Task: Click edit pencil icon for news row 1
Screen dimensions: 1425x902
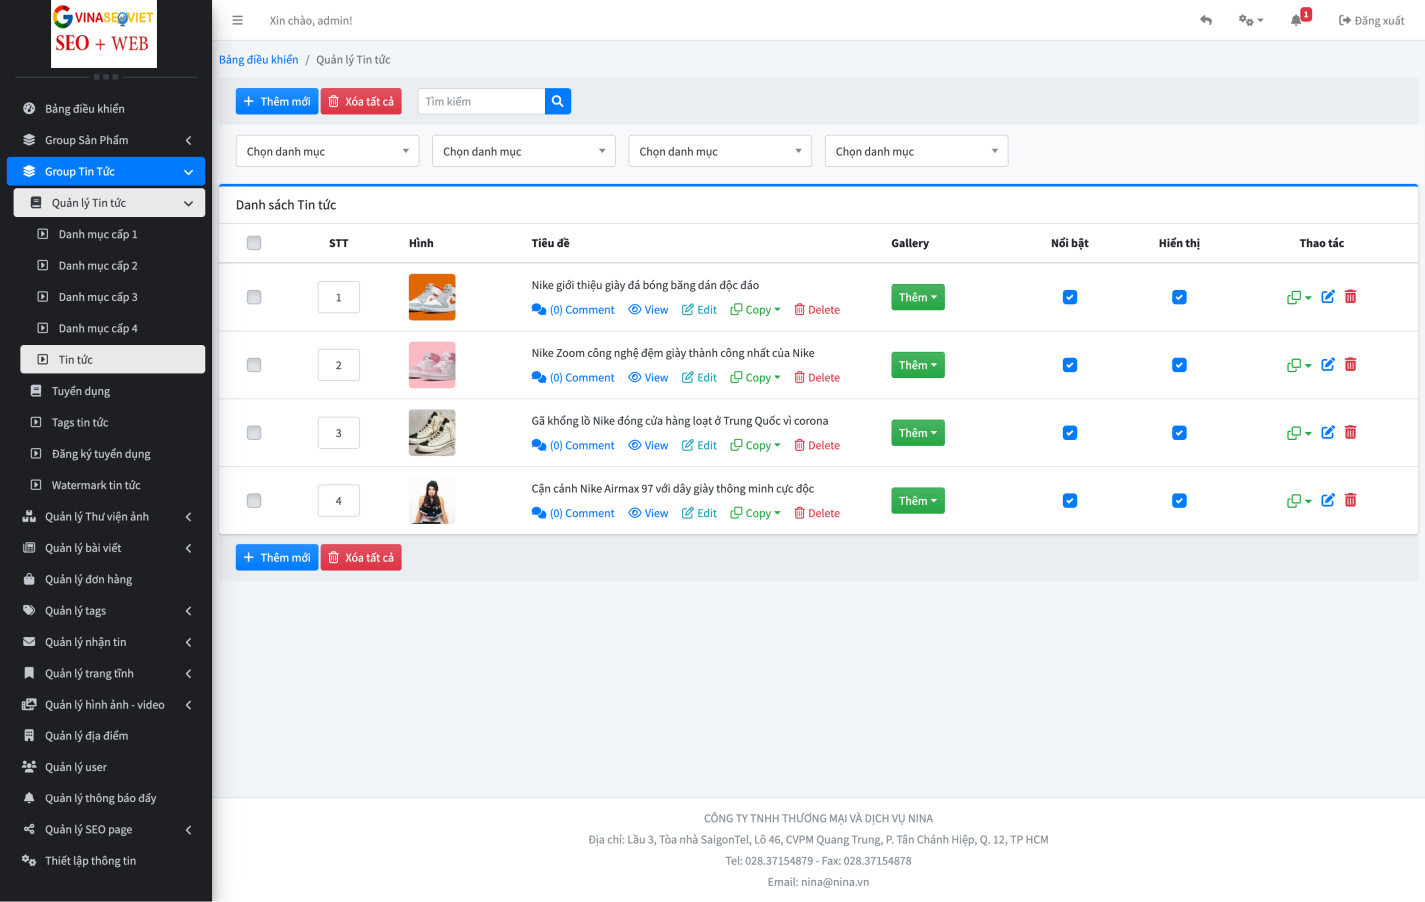Action: (x=1328, y=297)
